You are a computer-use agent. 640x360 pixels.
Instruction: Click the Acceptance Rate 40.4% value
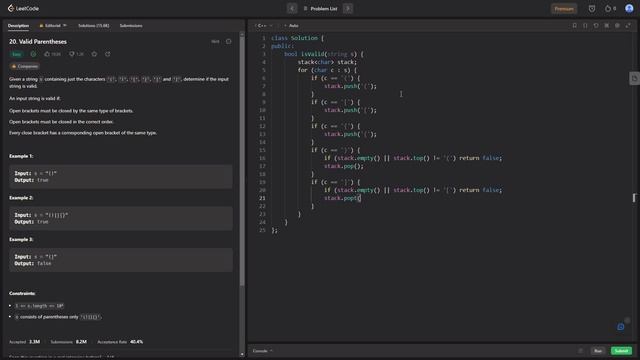[136, 342]
